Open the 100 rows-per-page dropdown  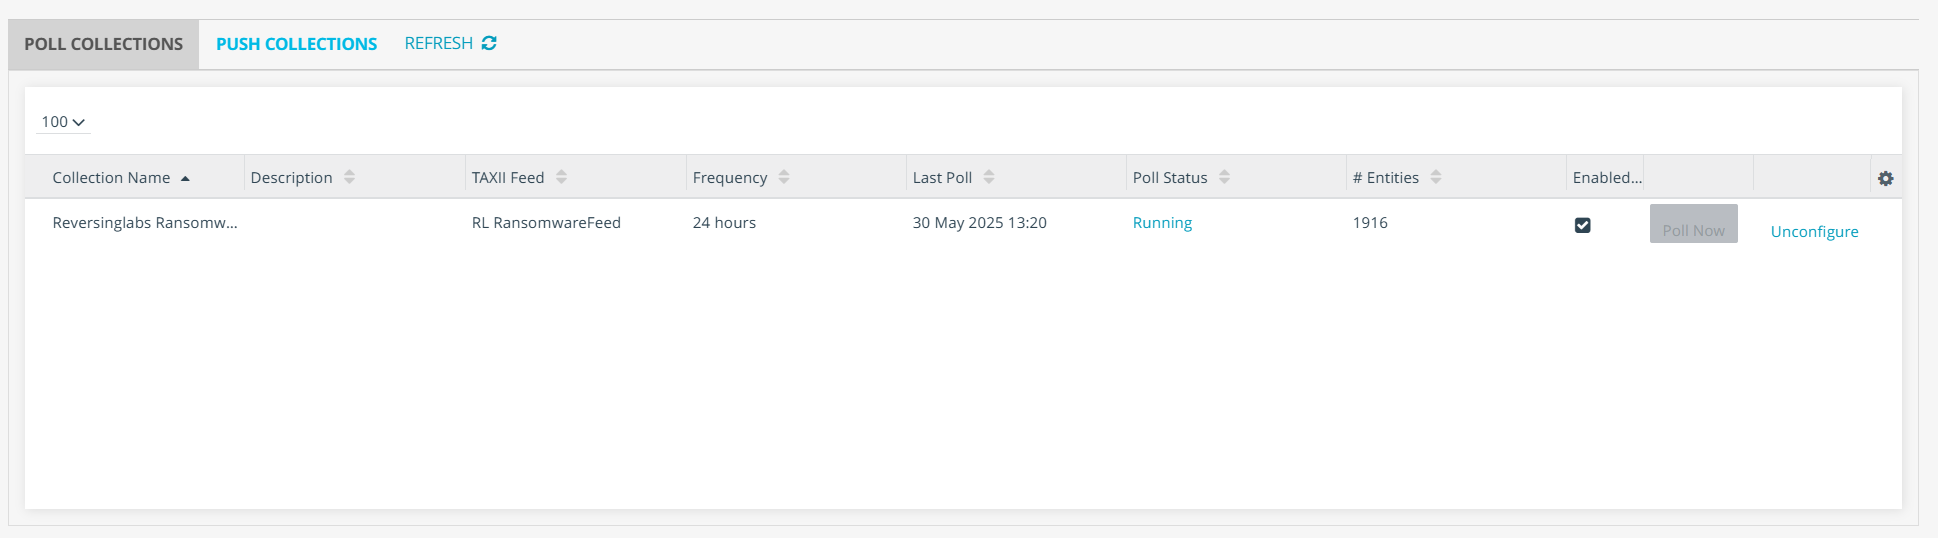pos(63,122)
